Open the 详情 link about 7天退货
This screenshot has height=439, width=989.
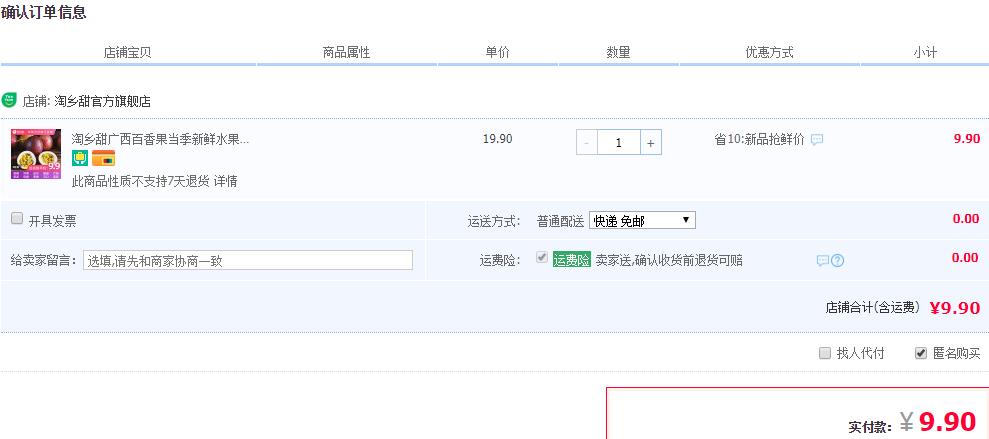click(x=225, y=182)
